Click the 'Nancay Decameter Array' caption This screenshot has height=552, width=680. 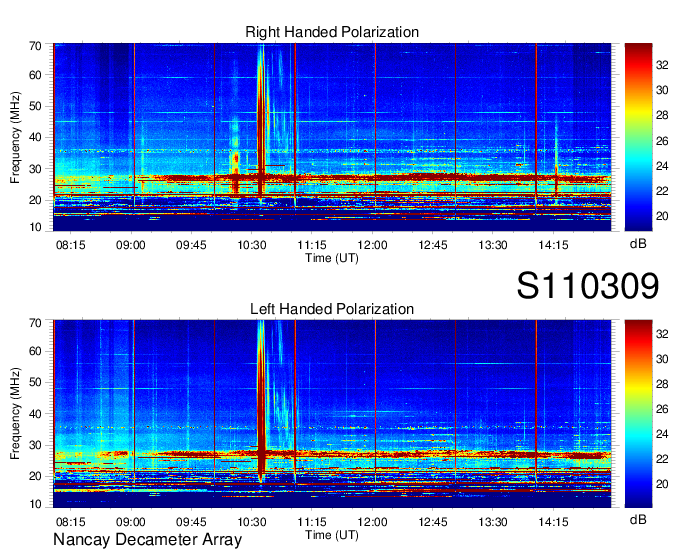(x=147, y=539)
